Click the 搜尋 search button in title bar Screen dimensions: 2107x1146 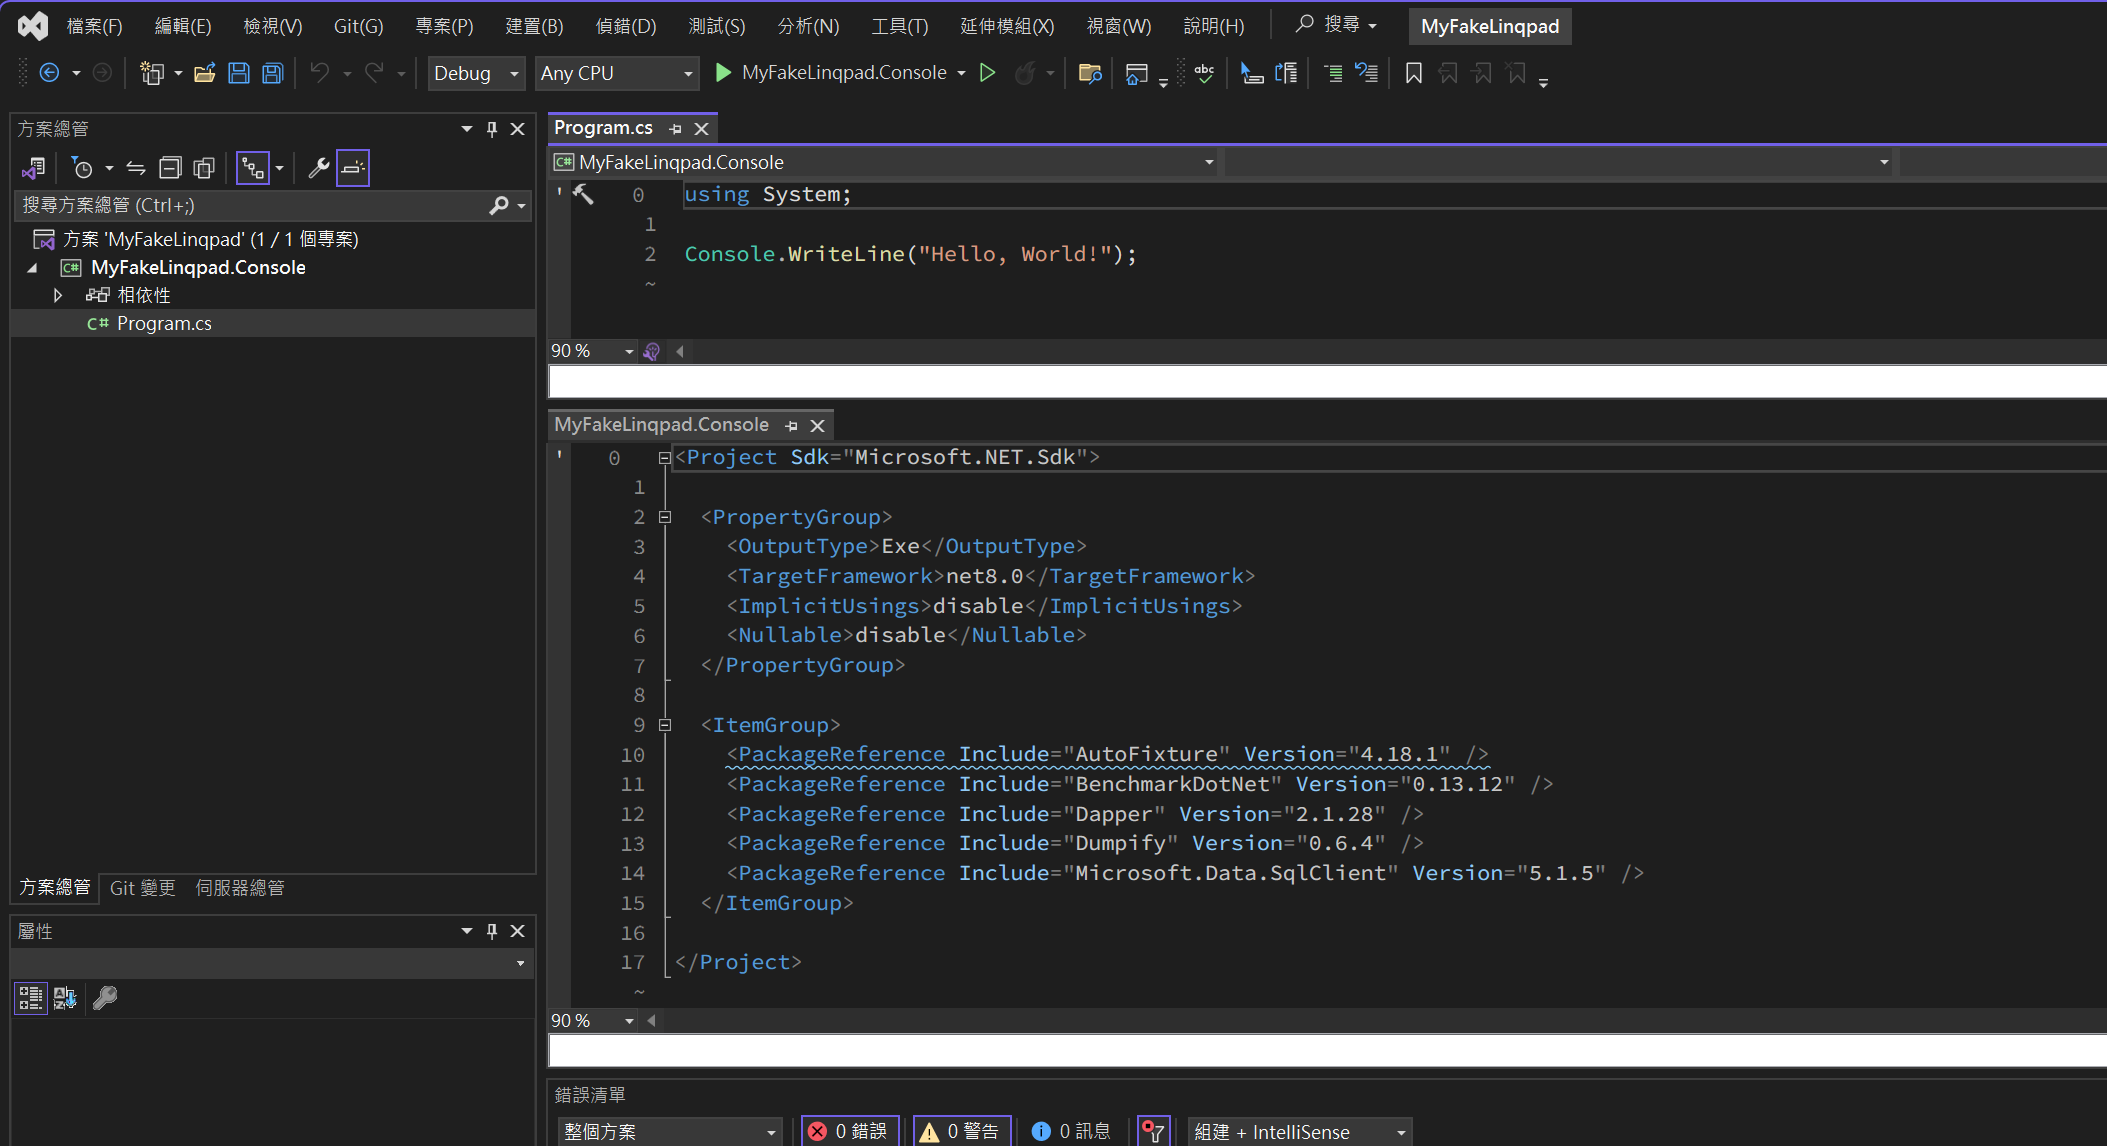tap(1337, 25)
